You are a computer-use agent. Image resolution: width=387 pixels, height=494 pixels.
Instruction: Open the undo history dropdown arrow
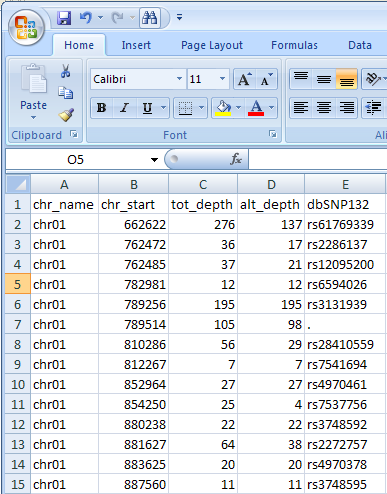point(101,18)
